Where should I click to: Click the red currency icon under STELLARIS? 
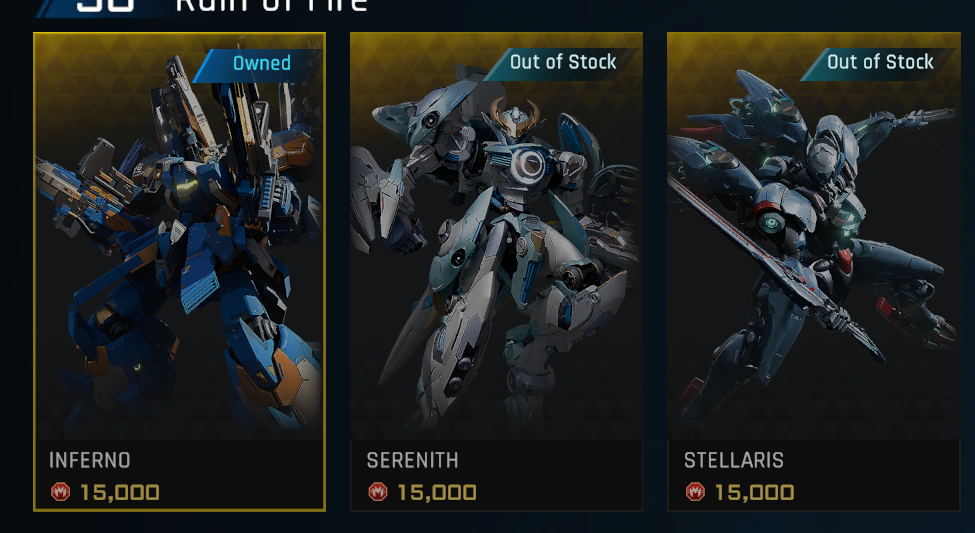tap(695, 492)
